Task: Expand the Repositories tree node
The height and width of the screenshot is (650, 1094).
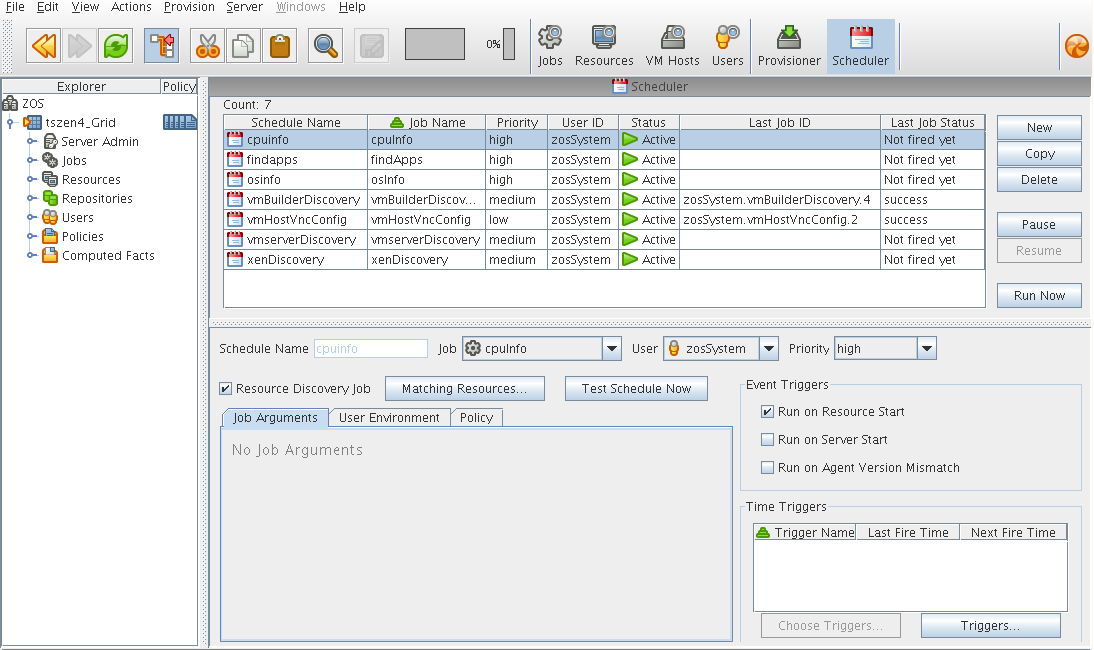Action: 32,199
